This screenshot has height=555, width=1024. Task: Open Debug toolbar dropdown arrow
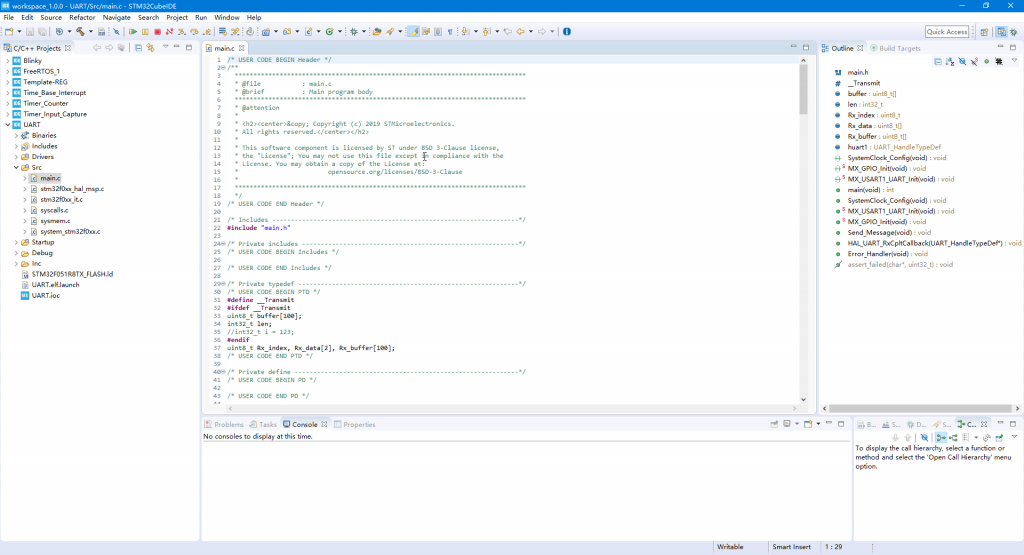[364, 31]
